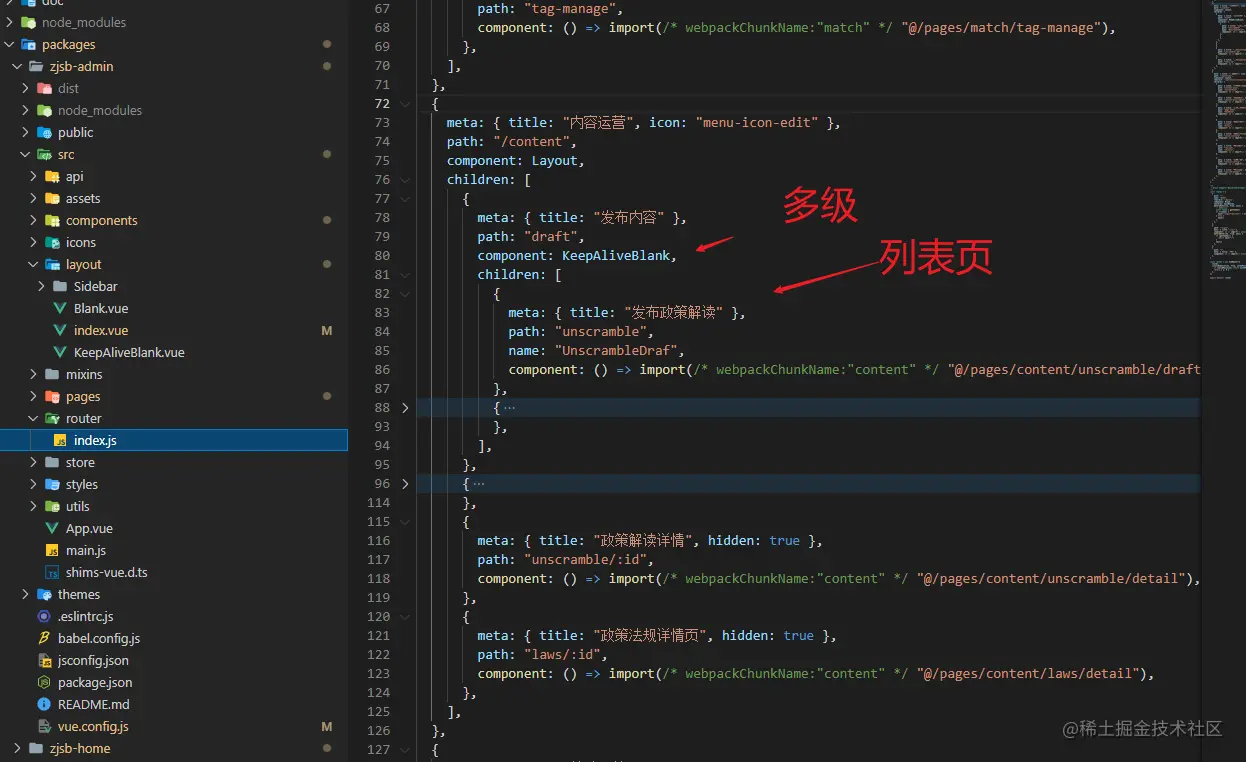The width and height of the screenshot is (1246, 762).
Task: Click the src folder icon
Action: click(44, 154)
